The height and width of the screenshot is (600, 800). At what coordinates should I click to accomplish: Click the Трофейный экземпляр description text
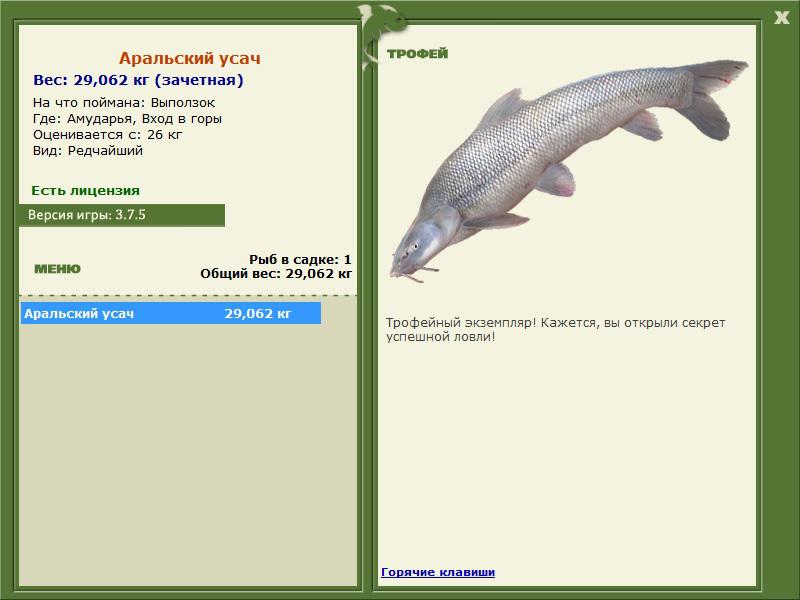[x=555, y=330]
